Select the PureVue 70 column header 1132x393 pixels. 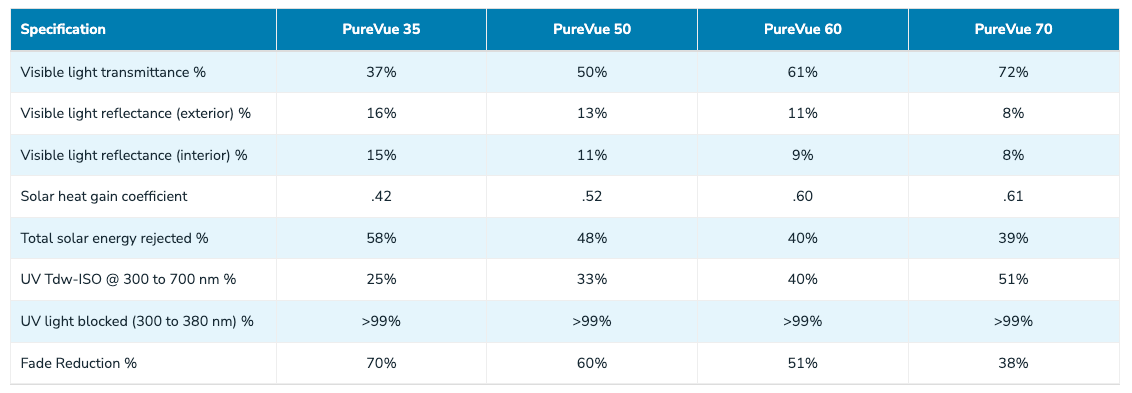coord(1014,30)
